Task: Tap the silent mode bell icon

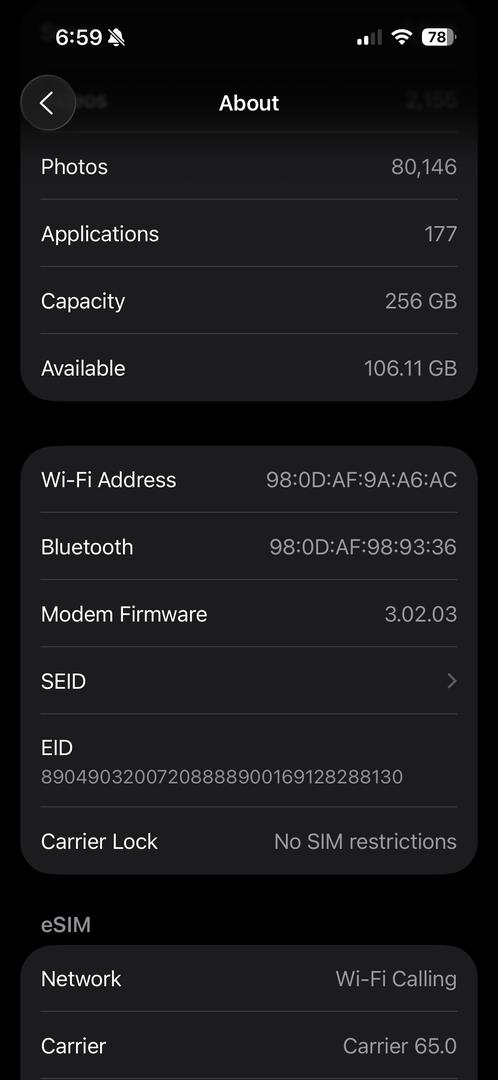Action: tap(116, 37)
